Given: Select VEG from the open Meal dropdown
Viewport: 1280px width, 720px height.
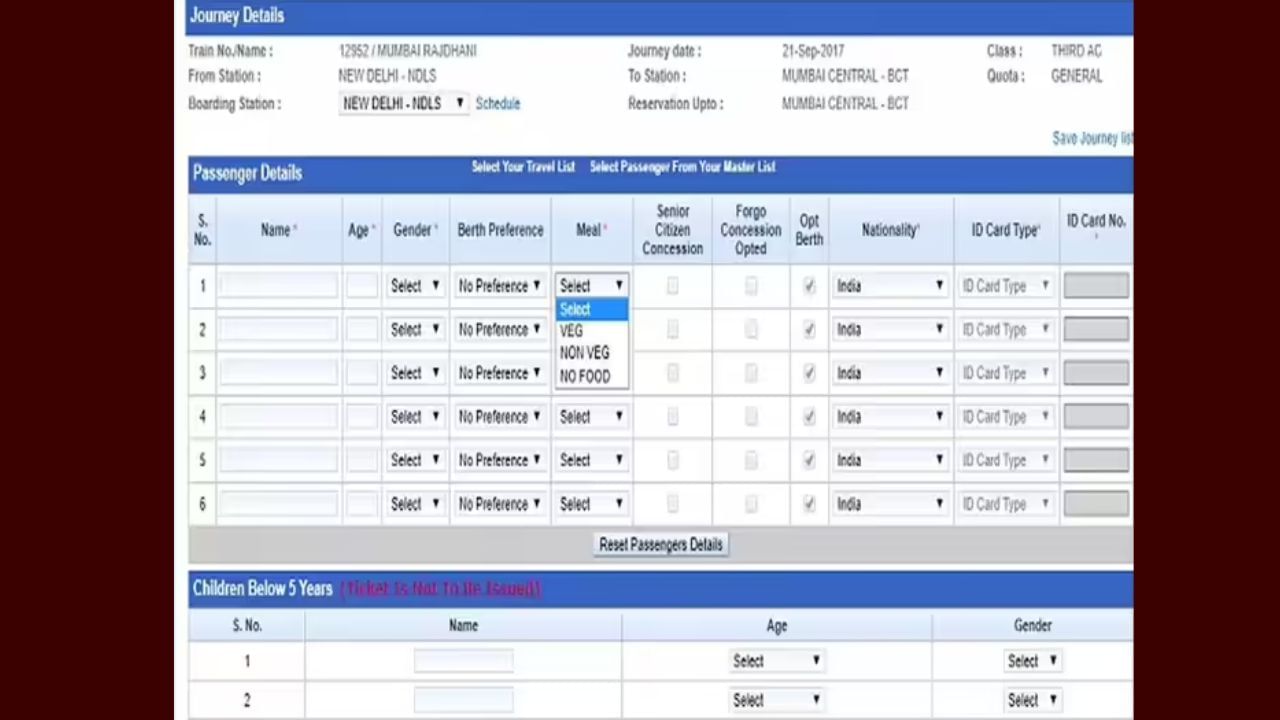Looking at the screenshot, I should 572,331.
